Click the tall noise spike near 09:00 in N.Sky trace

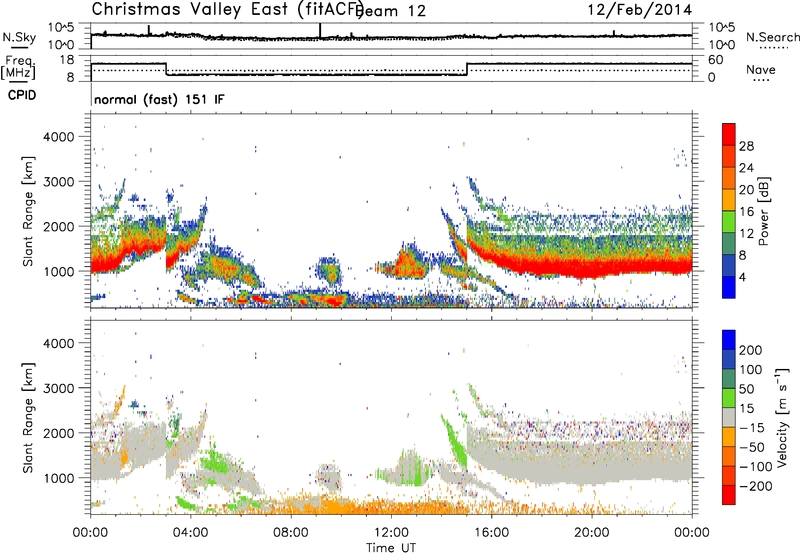(x=320, y=31)
